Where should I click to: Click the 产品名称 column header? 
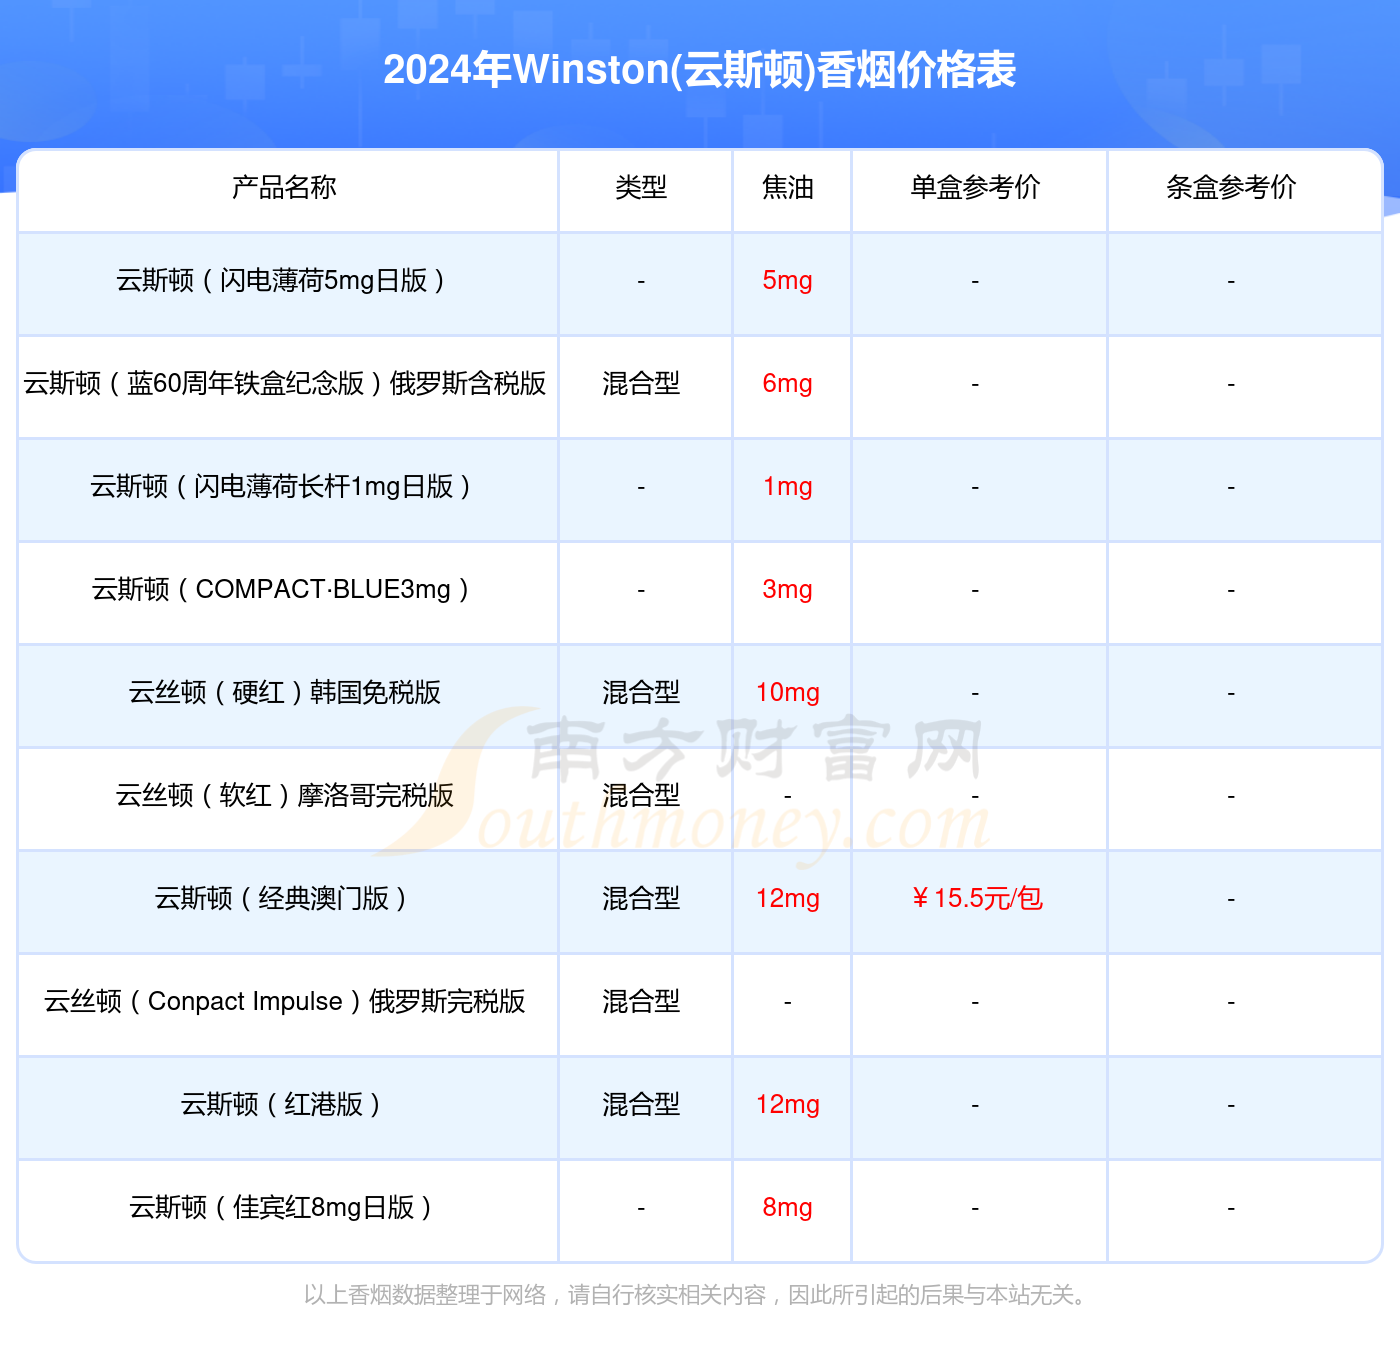point(284,187)
